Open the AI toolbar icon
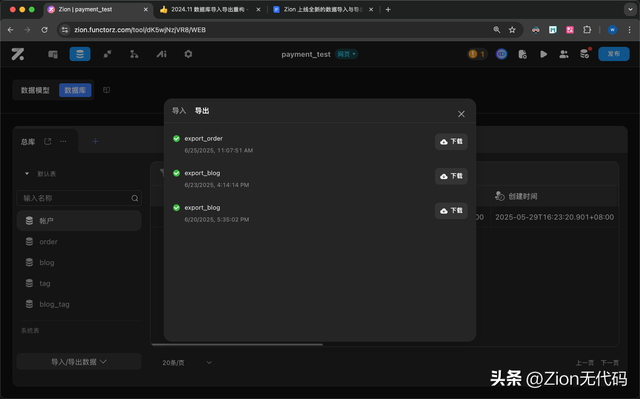Screen dimensions: 640x399 162,54
